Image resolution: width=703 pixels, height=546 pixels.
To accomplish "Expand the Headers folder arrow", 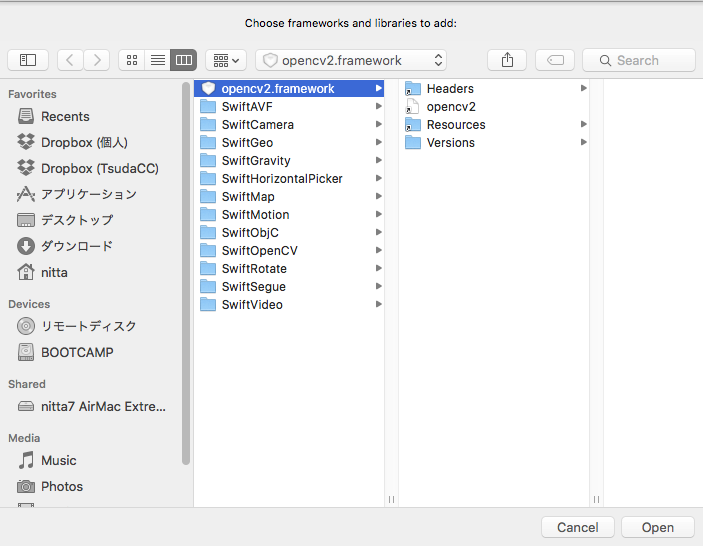I will click(583, 89).
